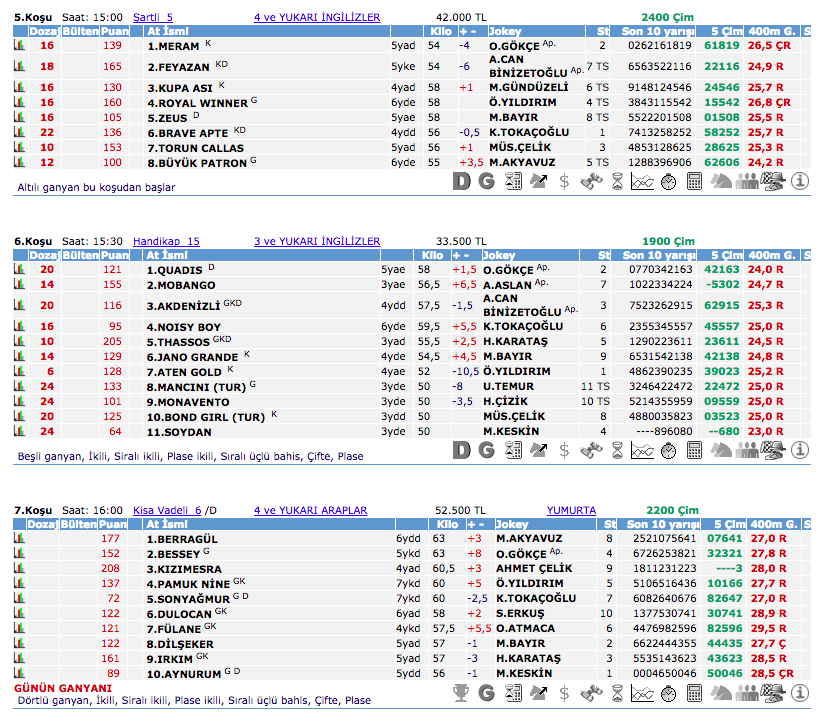Click the binoculars icon under race 5

click(x=591, y=181)
